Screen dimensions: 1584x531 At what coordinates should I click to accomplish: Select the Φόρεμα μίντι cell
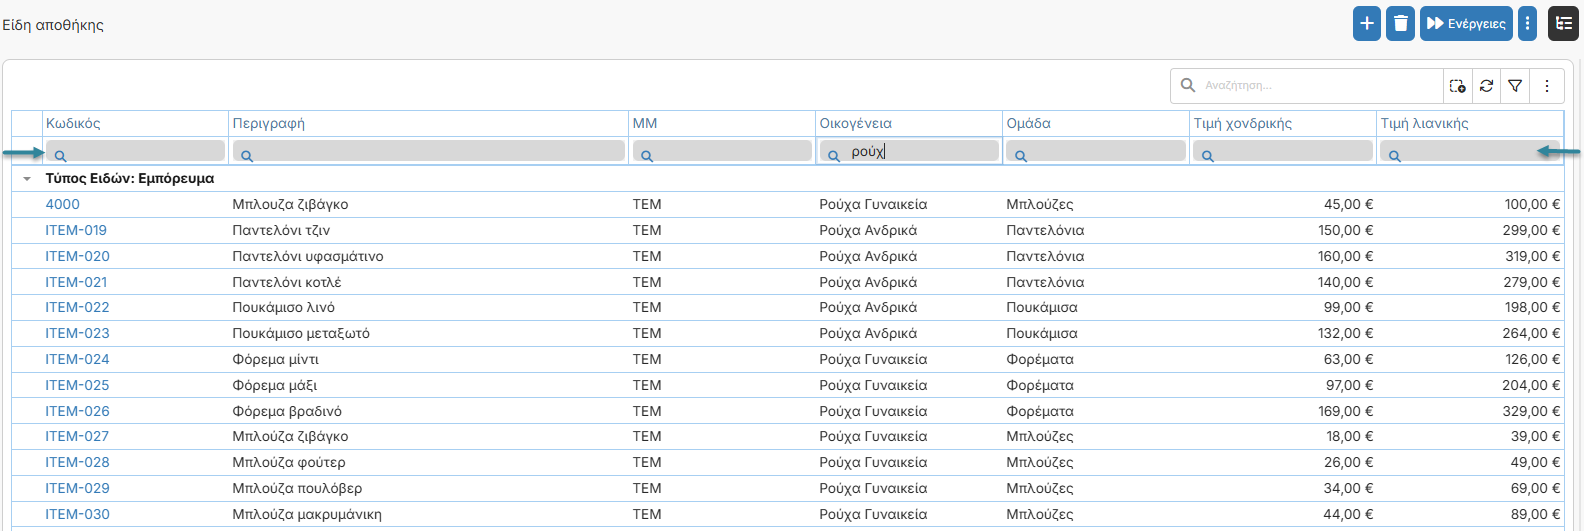[x=429, y=359]
